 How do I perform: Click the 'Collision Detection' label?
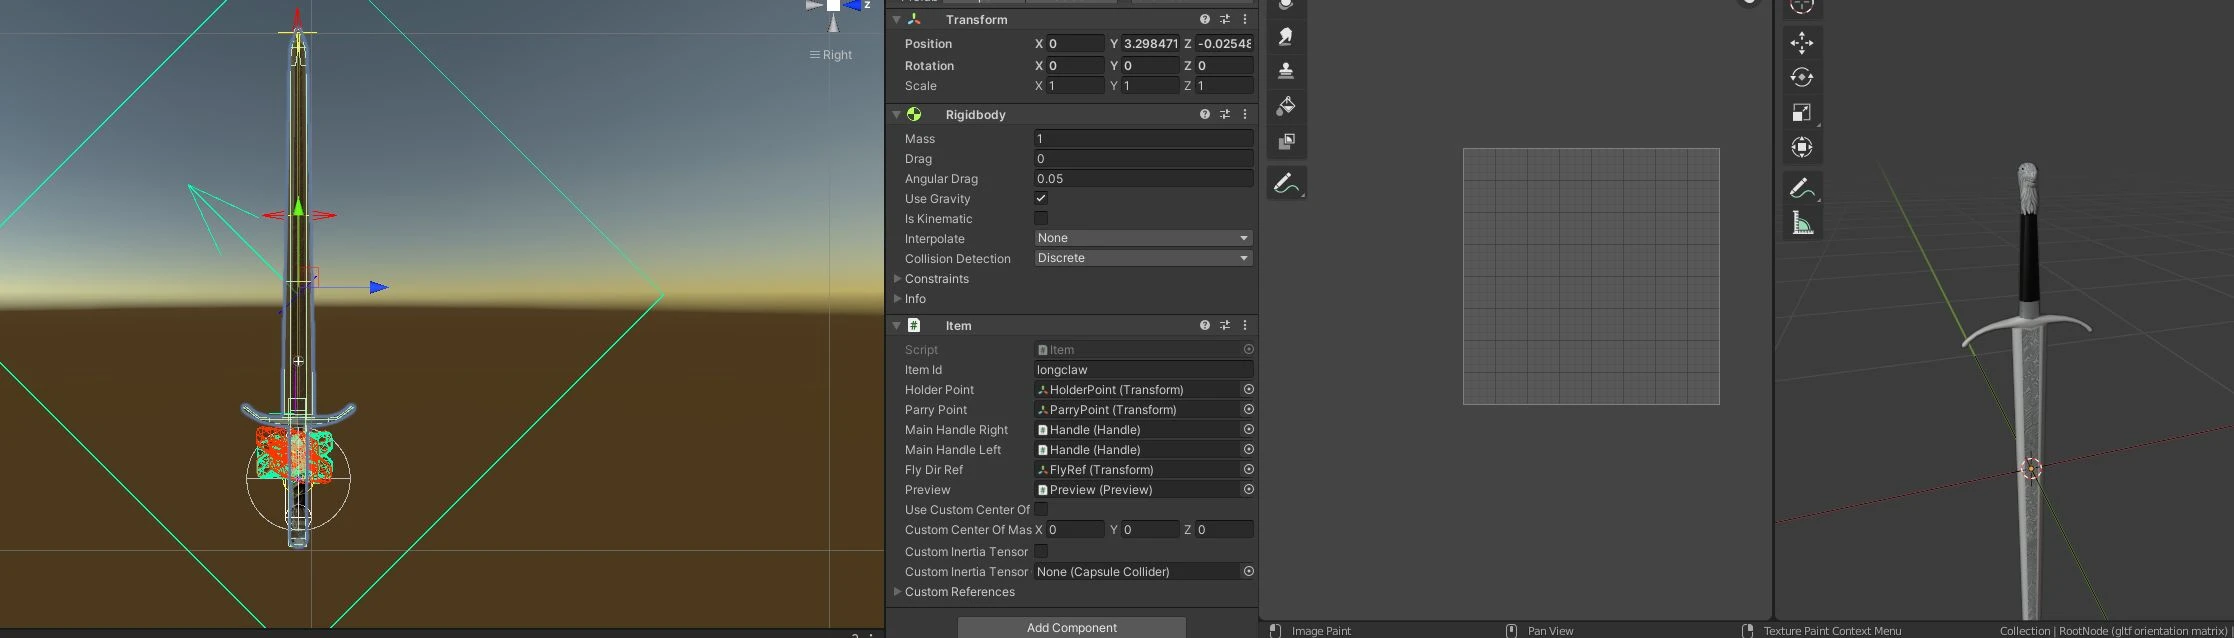tap(957, 258)
